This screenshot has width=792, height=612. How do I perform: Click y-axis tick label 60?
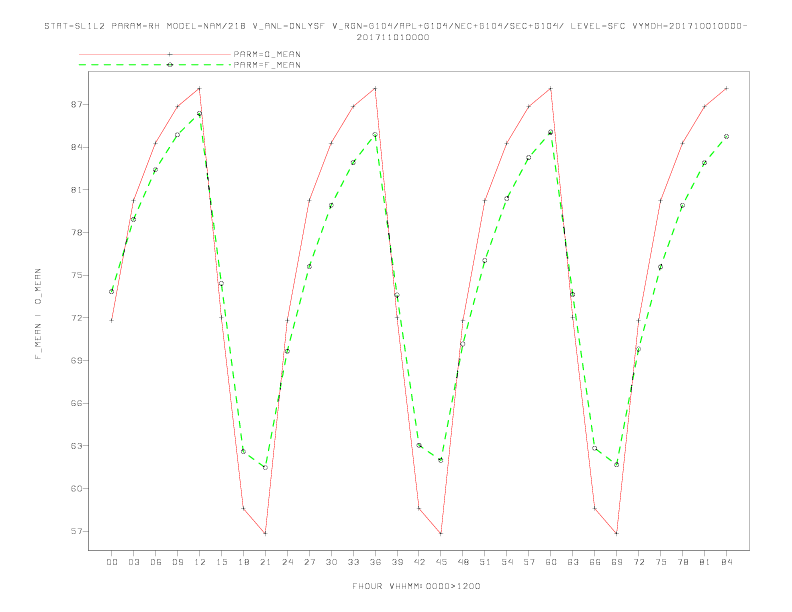[x=76, y=488]
